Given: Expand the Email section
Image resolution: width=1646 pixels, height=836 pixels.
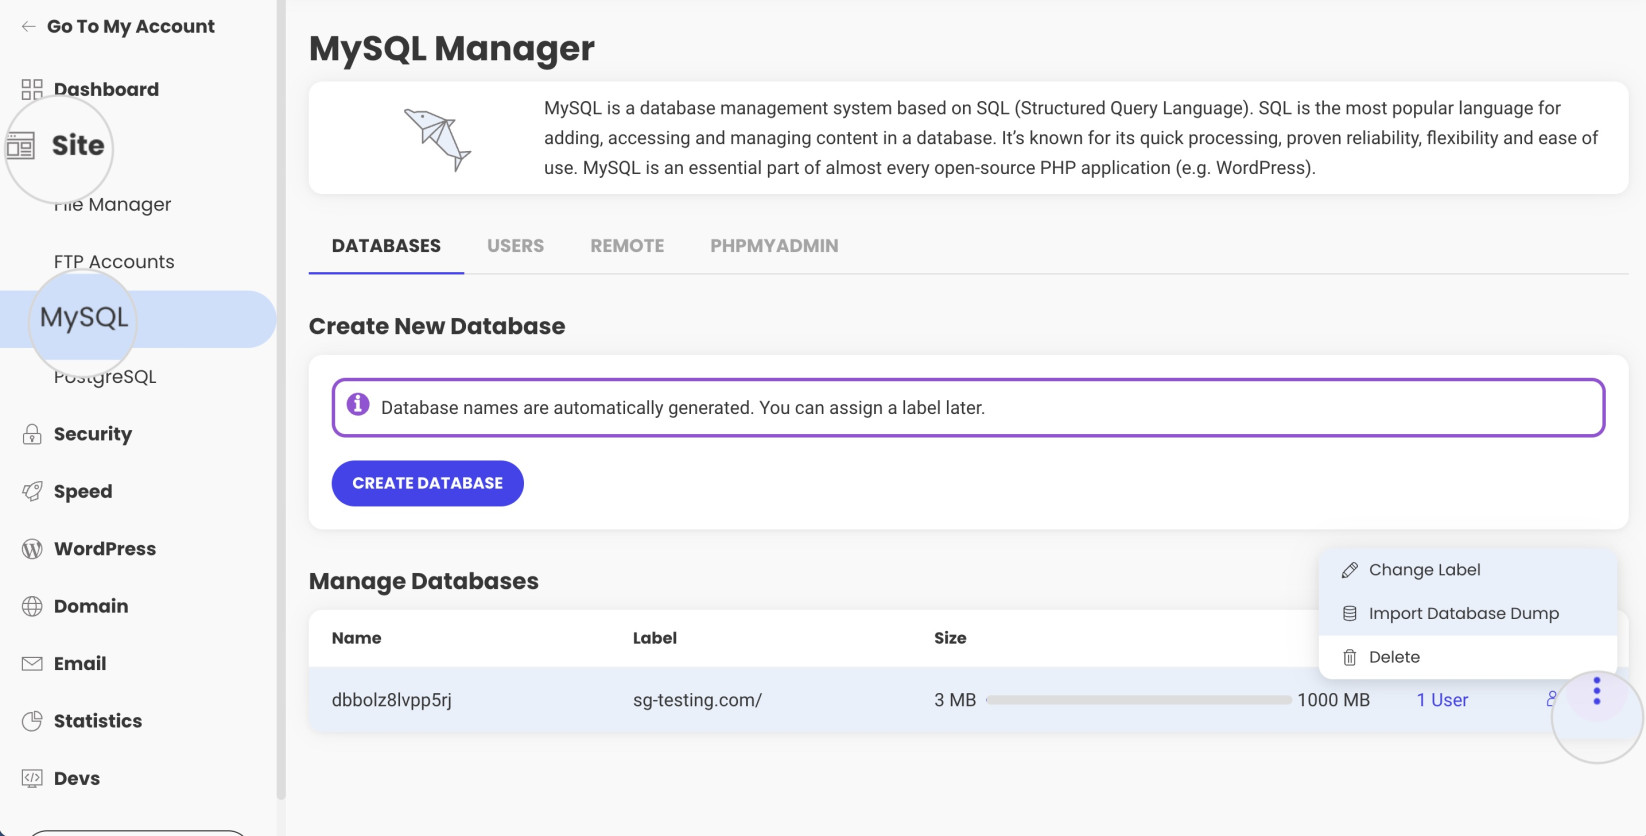Looking at the screenshot, I should pos(80,663).
